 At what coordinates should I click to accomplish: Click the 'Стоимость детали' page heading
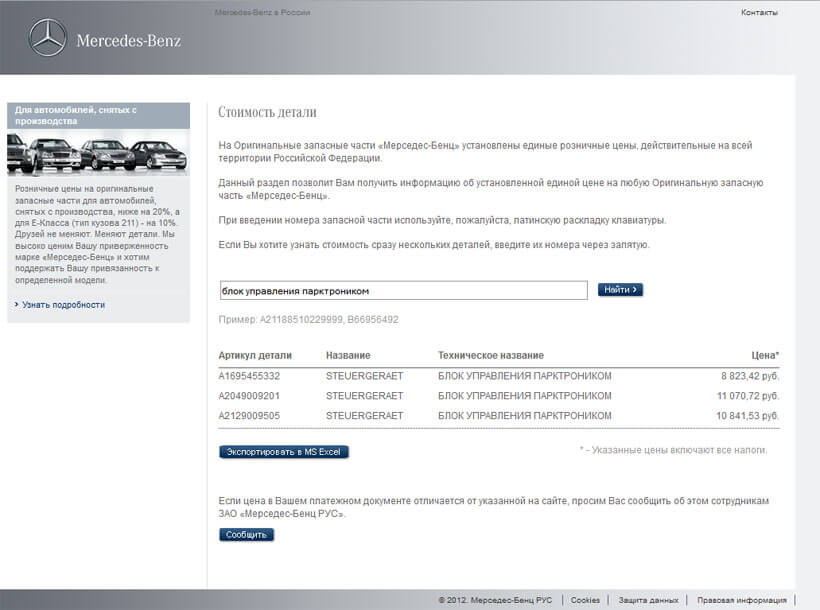[267, 112]
